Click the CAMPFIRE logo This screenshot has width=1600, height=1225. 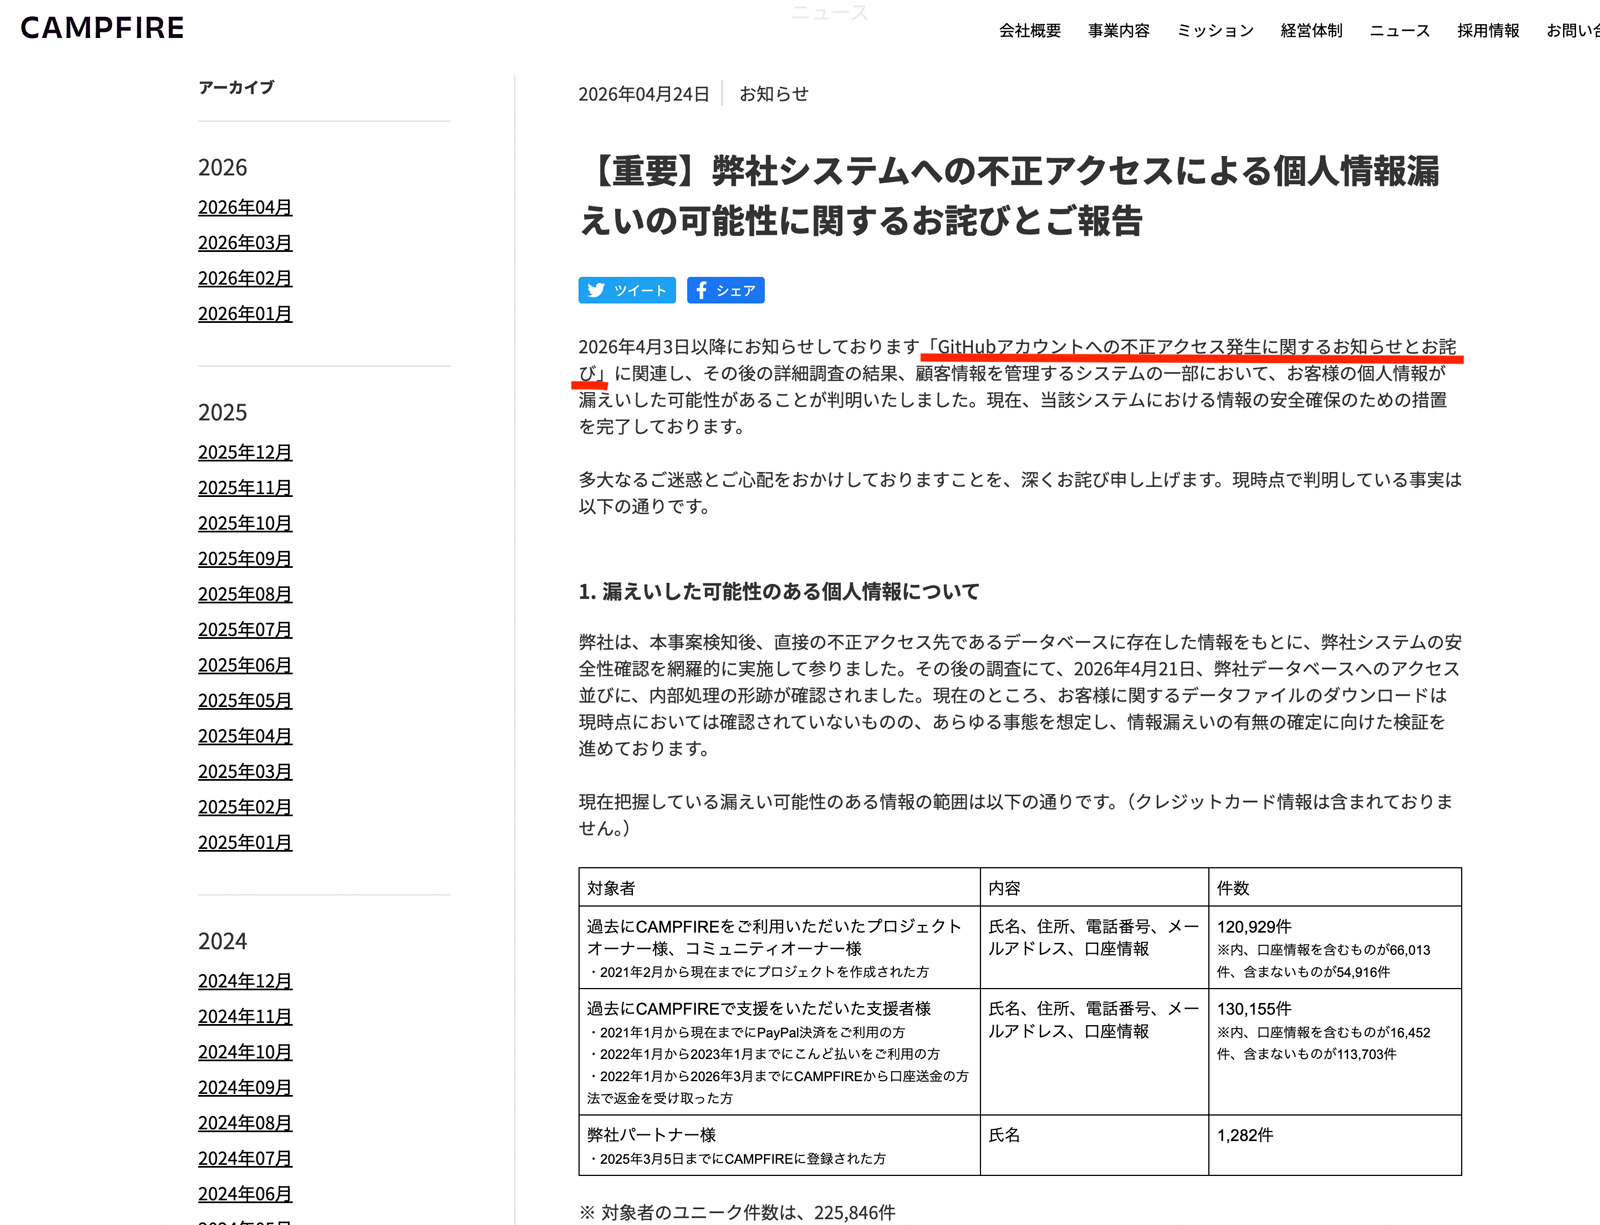(102, 28)
